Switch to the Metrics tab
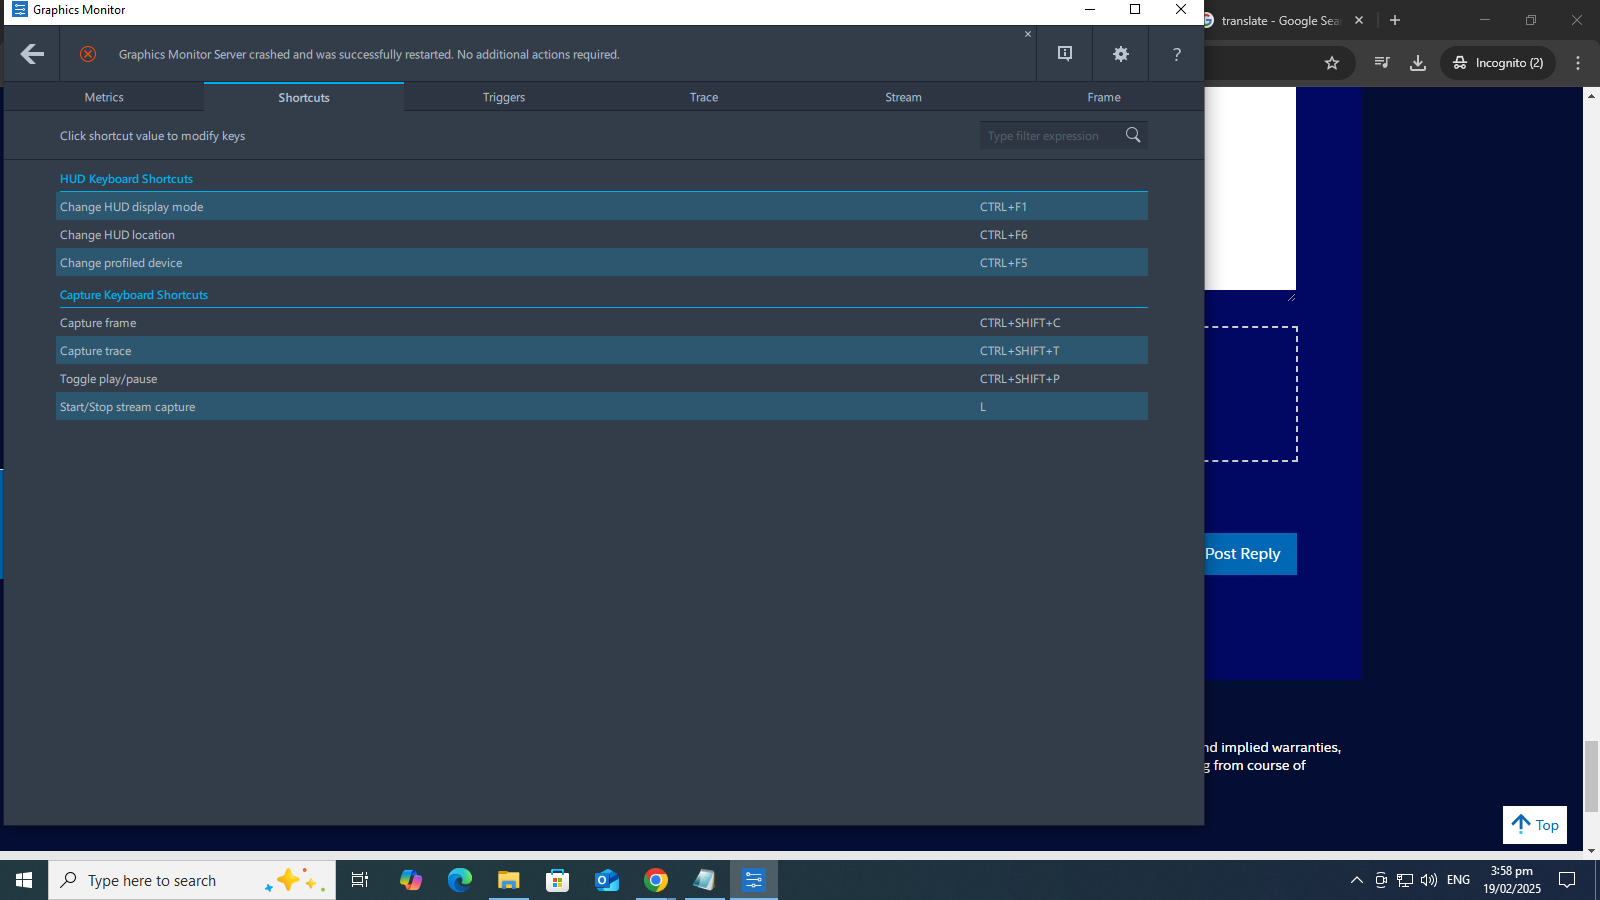 104,97
